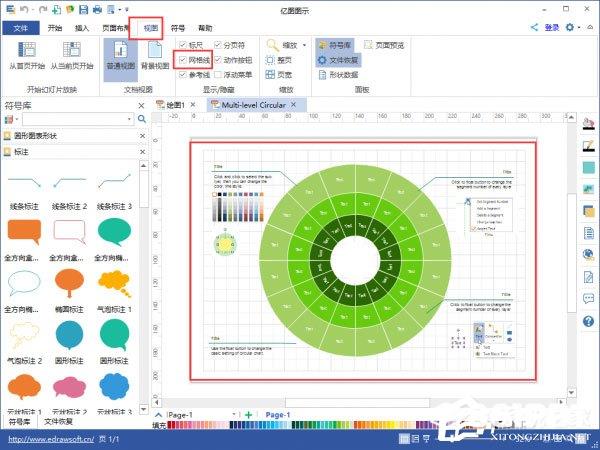600x450 pixels.
Task: Click the 登录 login link
Action: tap(552, 27)
